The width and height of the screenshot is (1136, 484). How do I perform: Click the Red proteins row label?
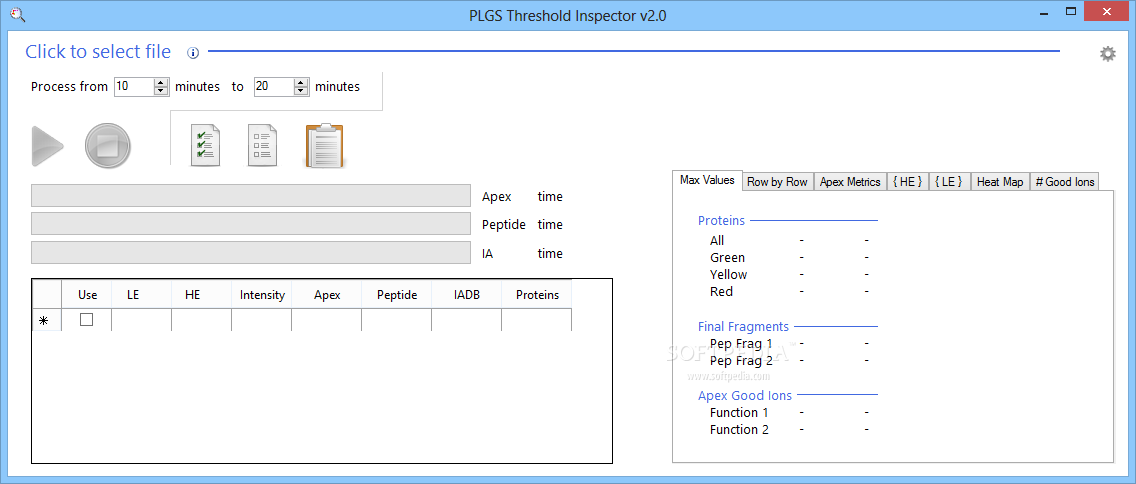722,291
